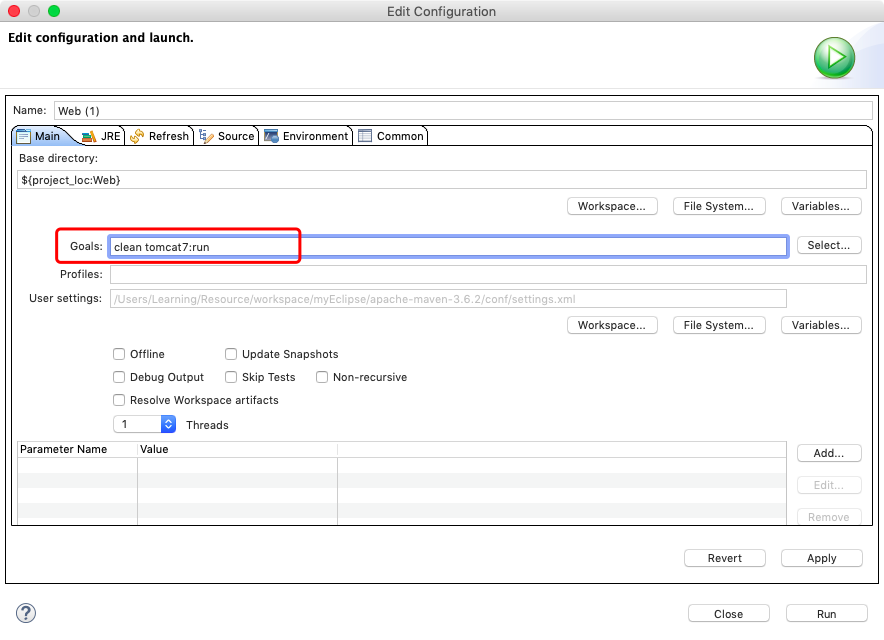Open the help question mark icon
The width and height of the screenshot is (884, 640).
[26, 613]
